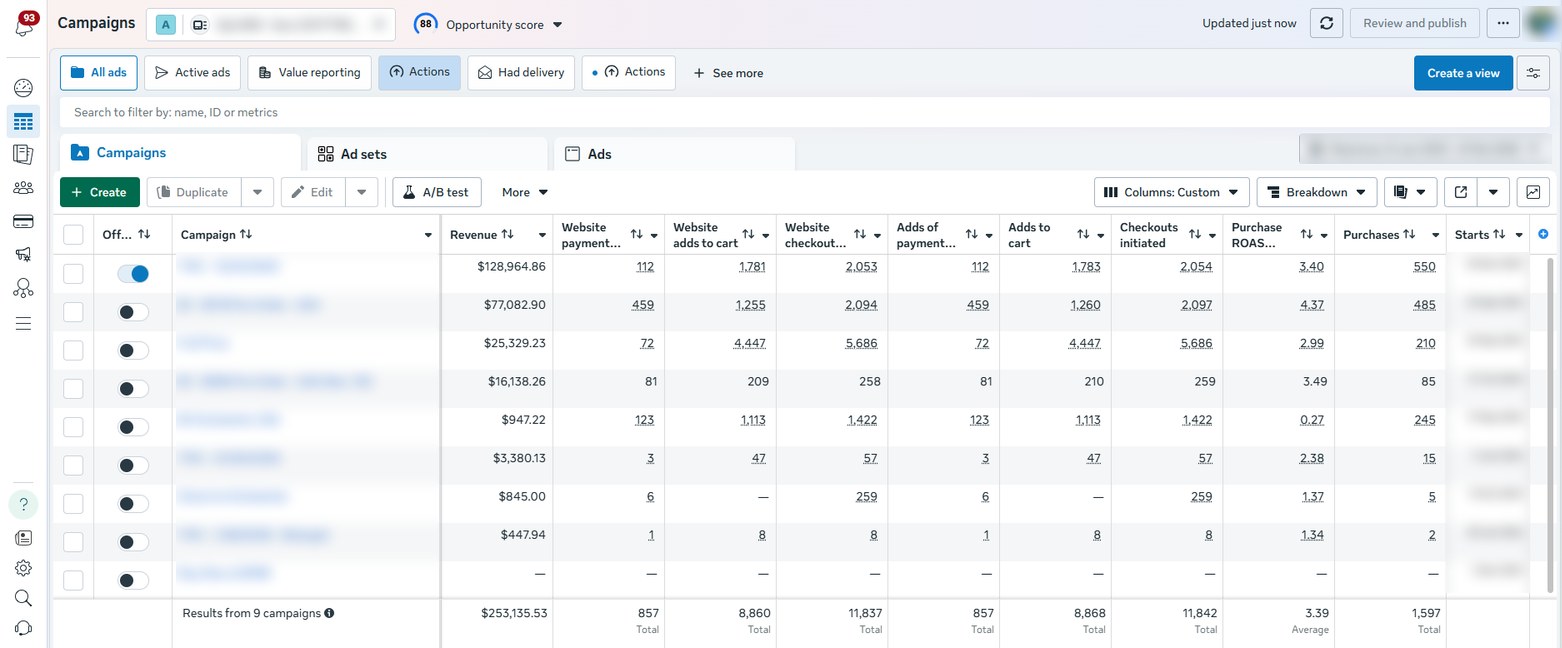Image resolution: width=1562 pixels, height=648 pixels.
Task: Turn on campaign with $845.00 revenue
Action: (x=133, y=503)
